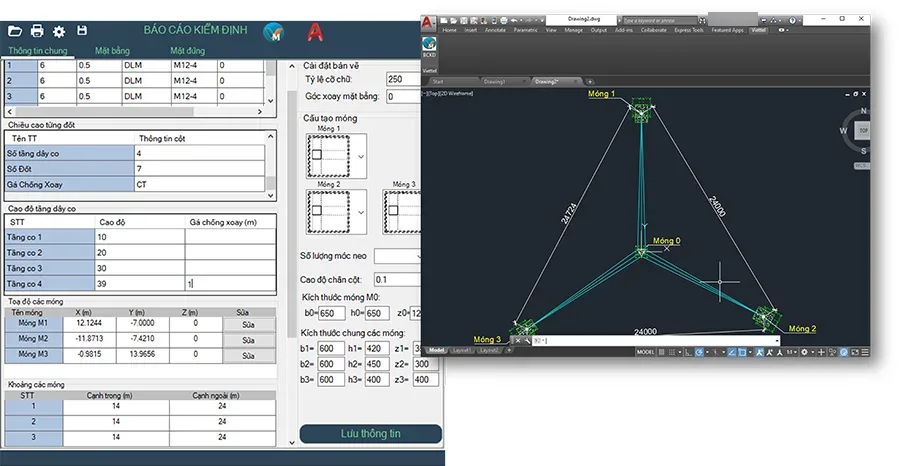This screenshot has width=900, height=466.
Task: Click Tỷ lệ cỡ chữ input field
Action: [403, 79]
